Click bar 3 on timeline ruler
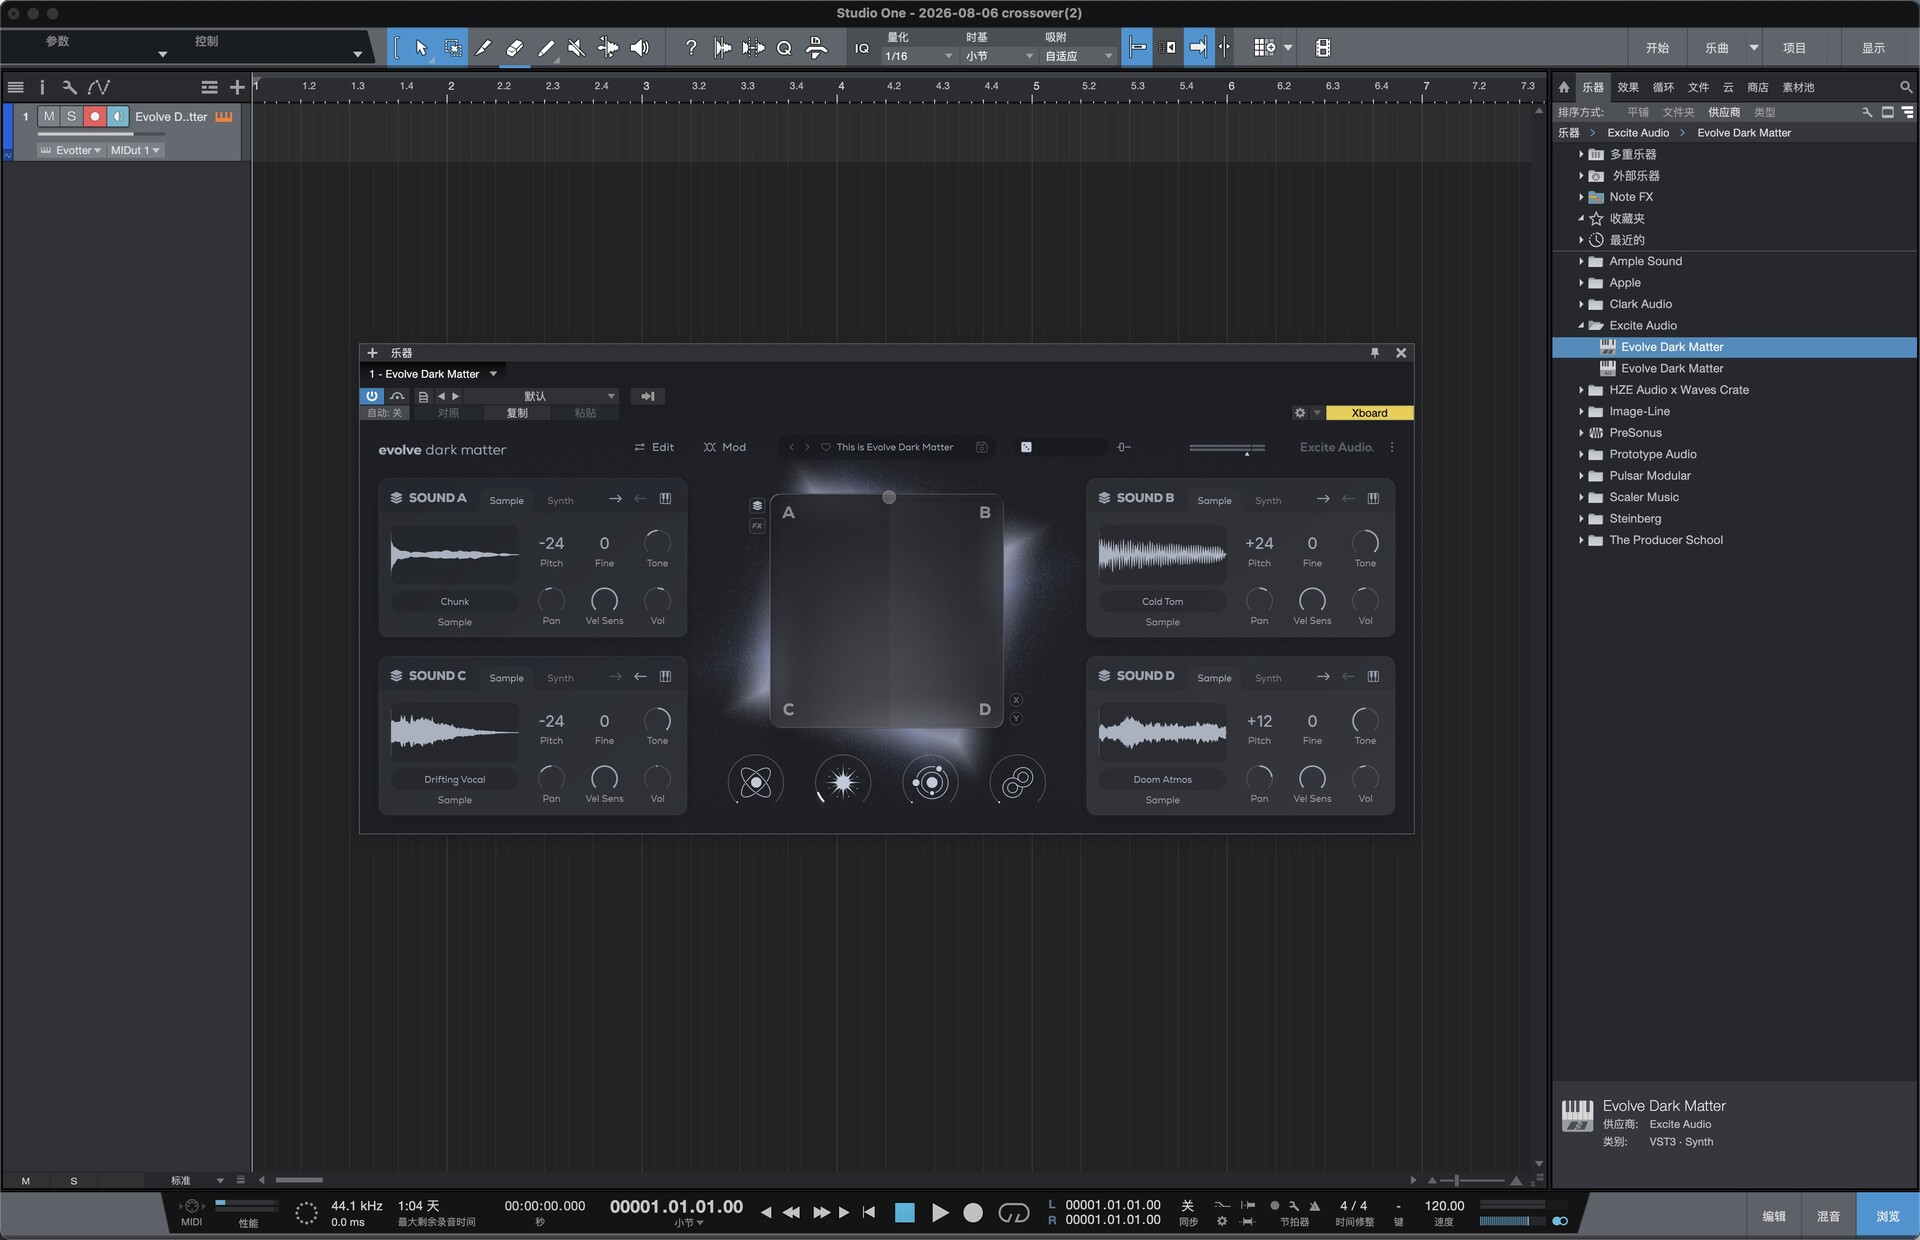1920x1240 pixels. (x=646, y=86)
